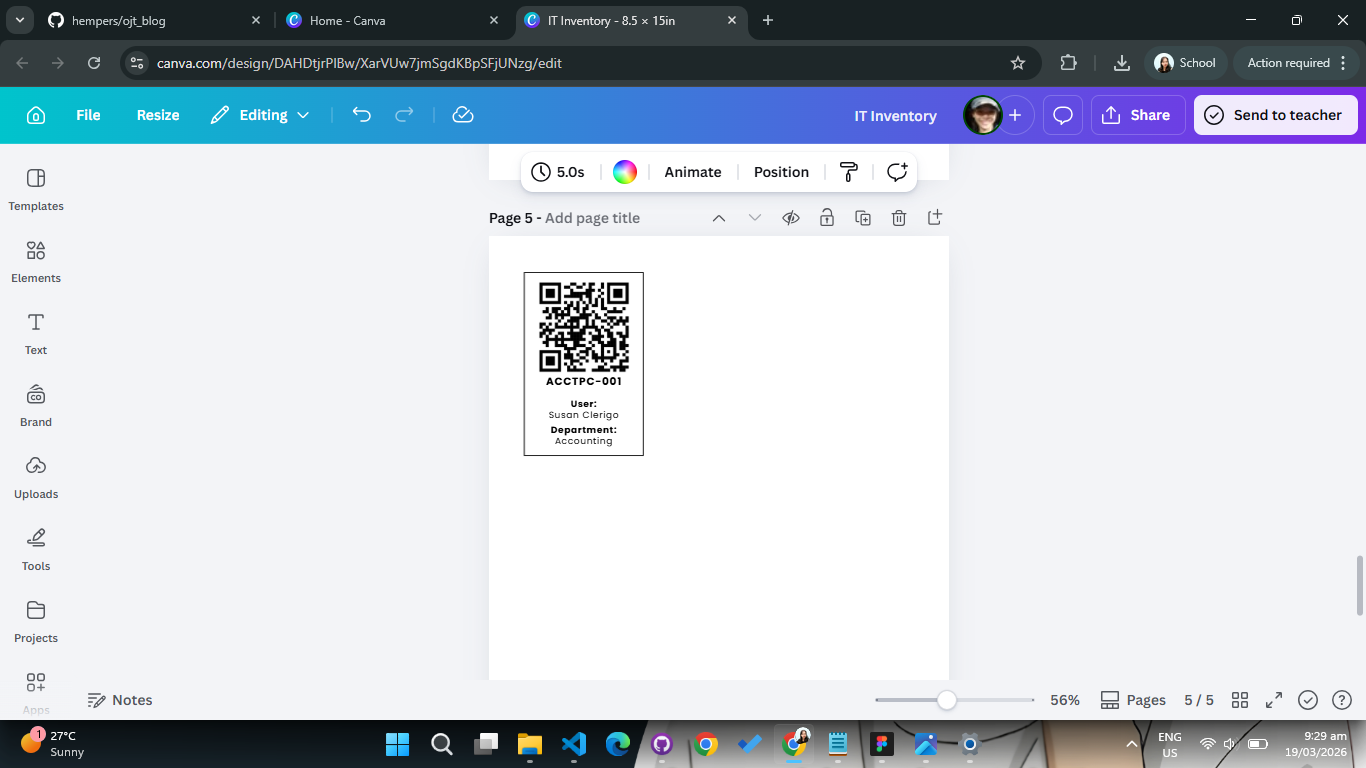Toggle the Pages thumbnail panel

click(1133, 700)
